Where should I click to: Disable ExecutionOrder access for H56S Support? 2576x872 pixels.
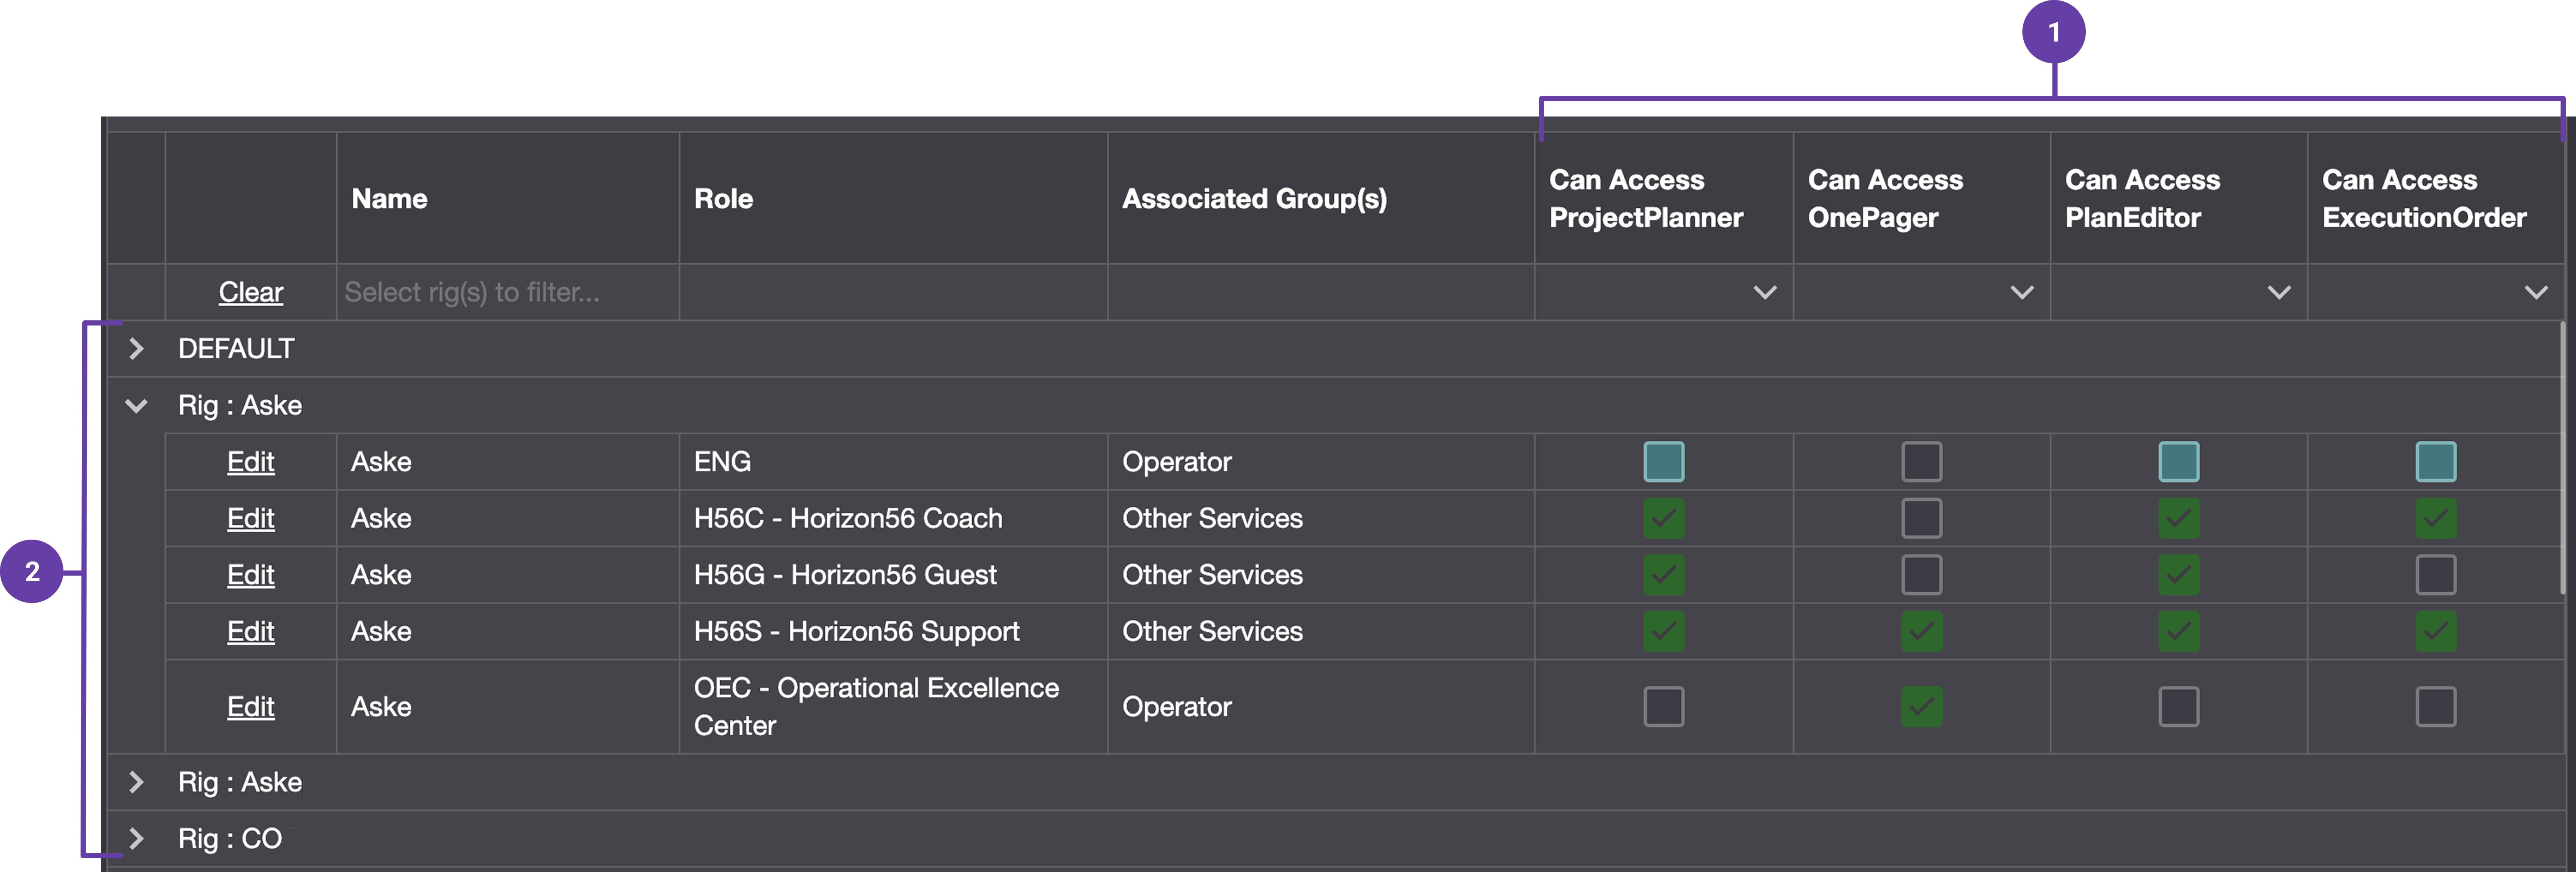pos(2435,631)
